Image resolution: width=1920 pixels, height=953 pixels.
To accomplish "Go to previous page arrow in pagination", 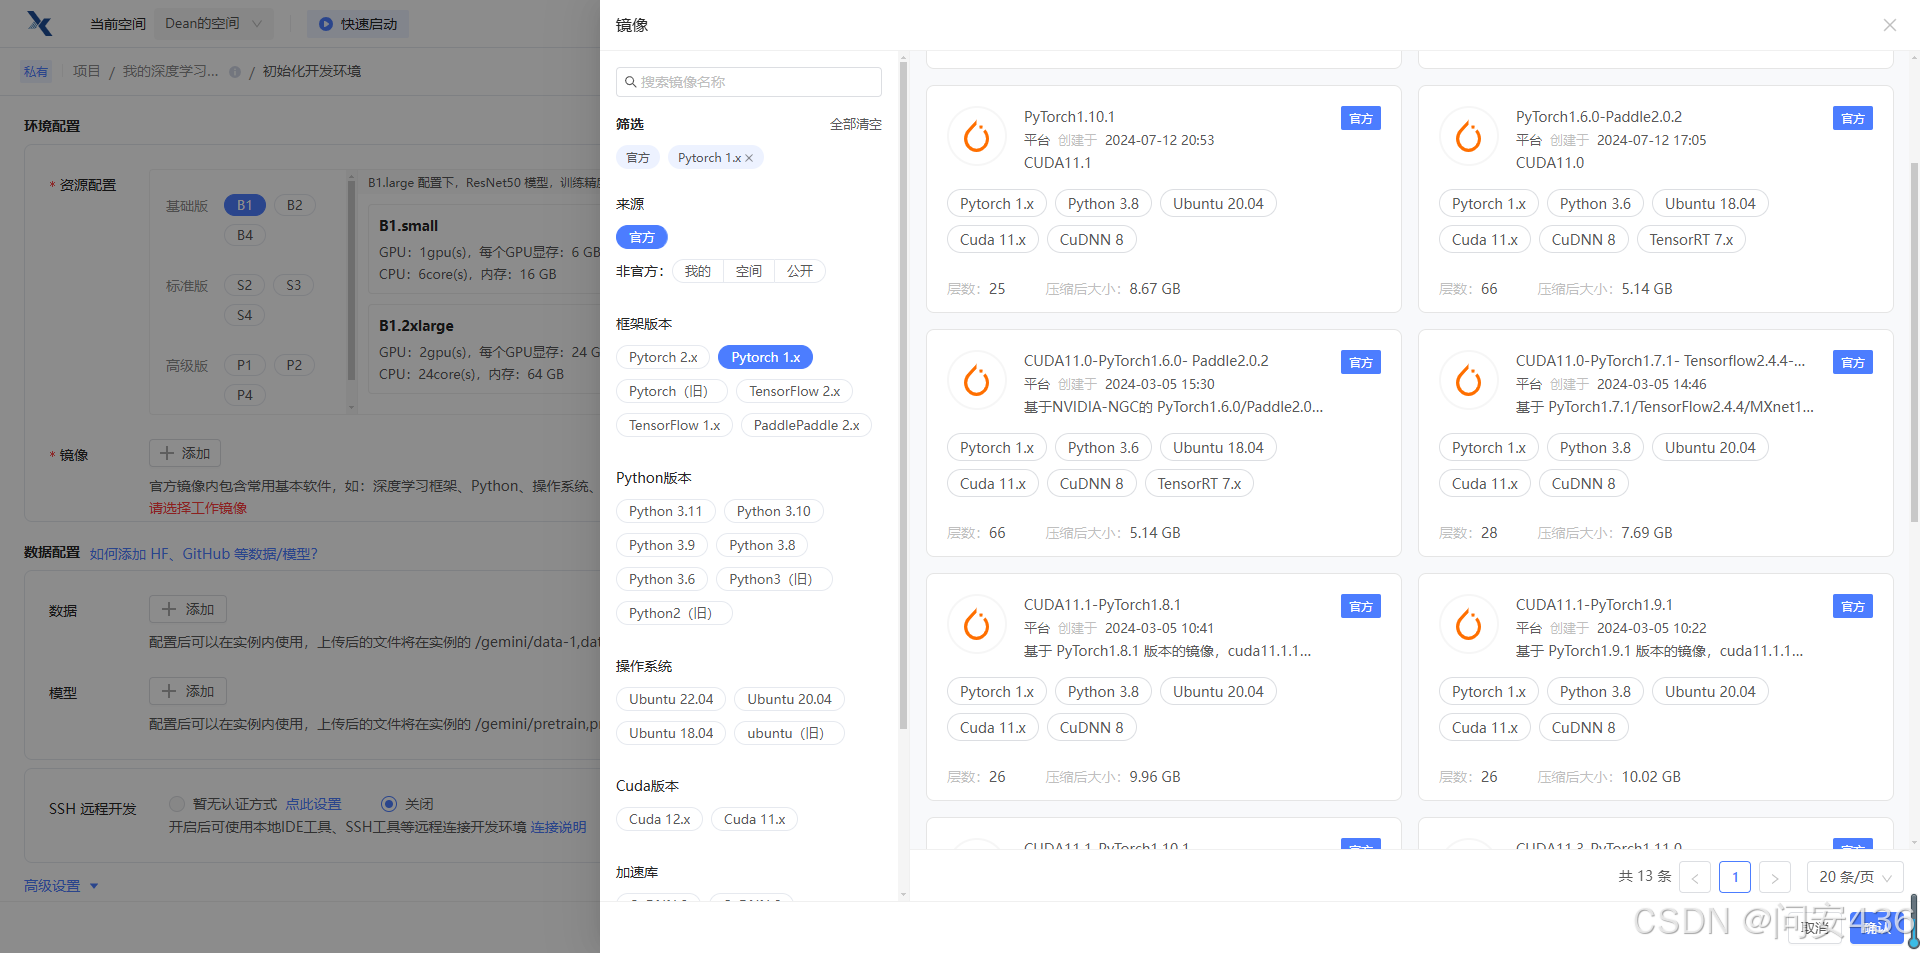I will tap(1695, 877).
